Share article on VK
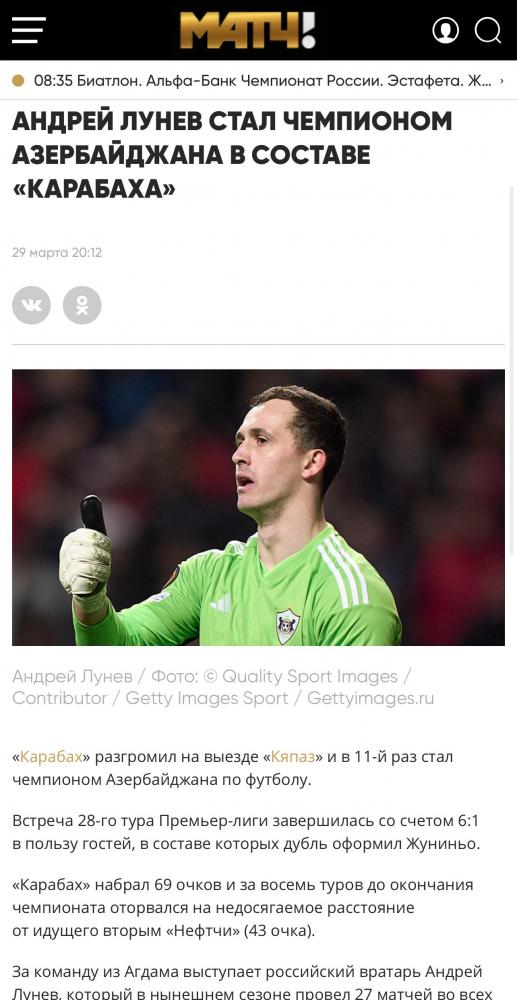The image size is (517, 1000). coord(31,305)
